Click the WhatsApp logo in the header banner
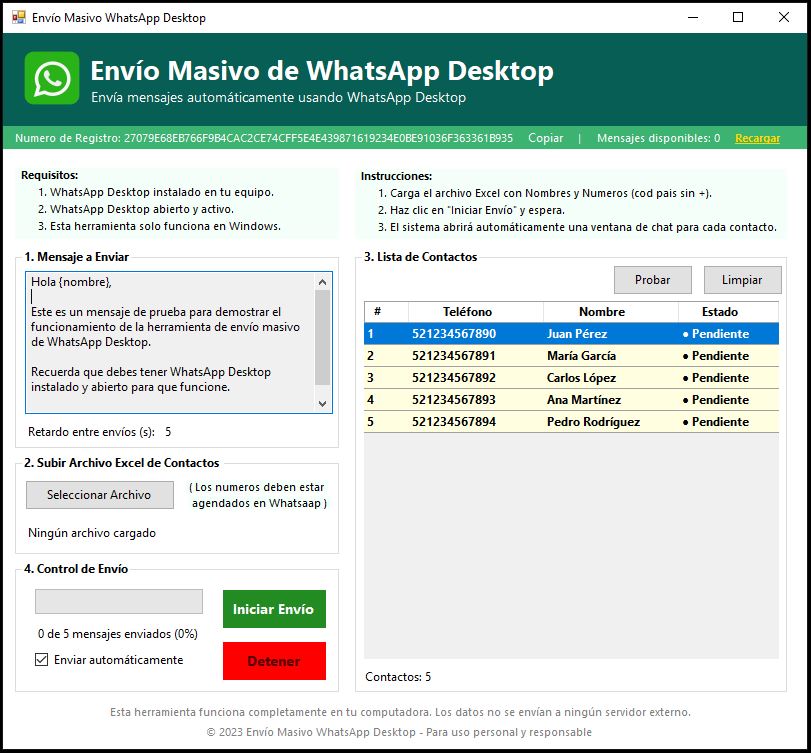The width and height of the screenshot is (811, 753). pos(49,77)
